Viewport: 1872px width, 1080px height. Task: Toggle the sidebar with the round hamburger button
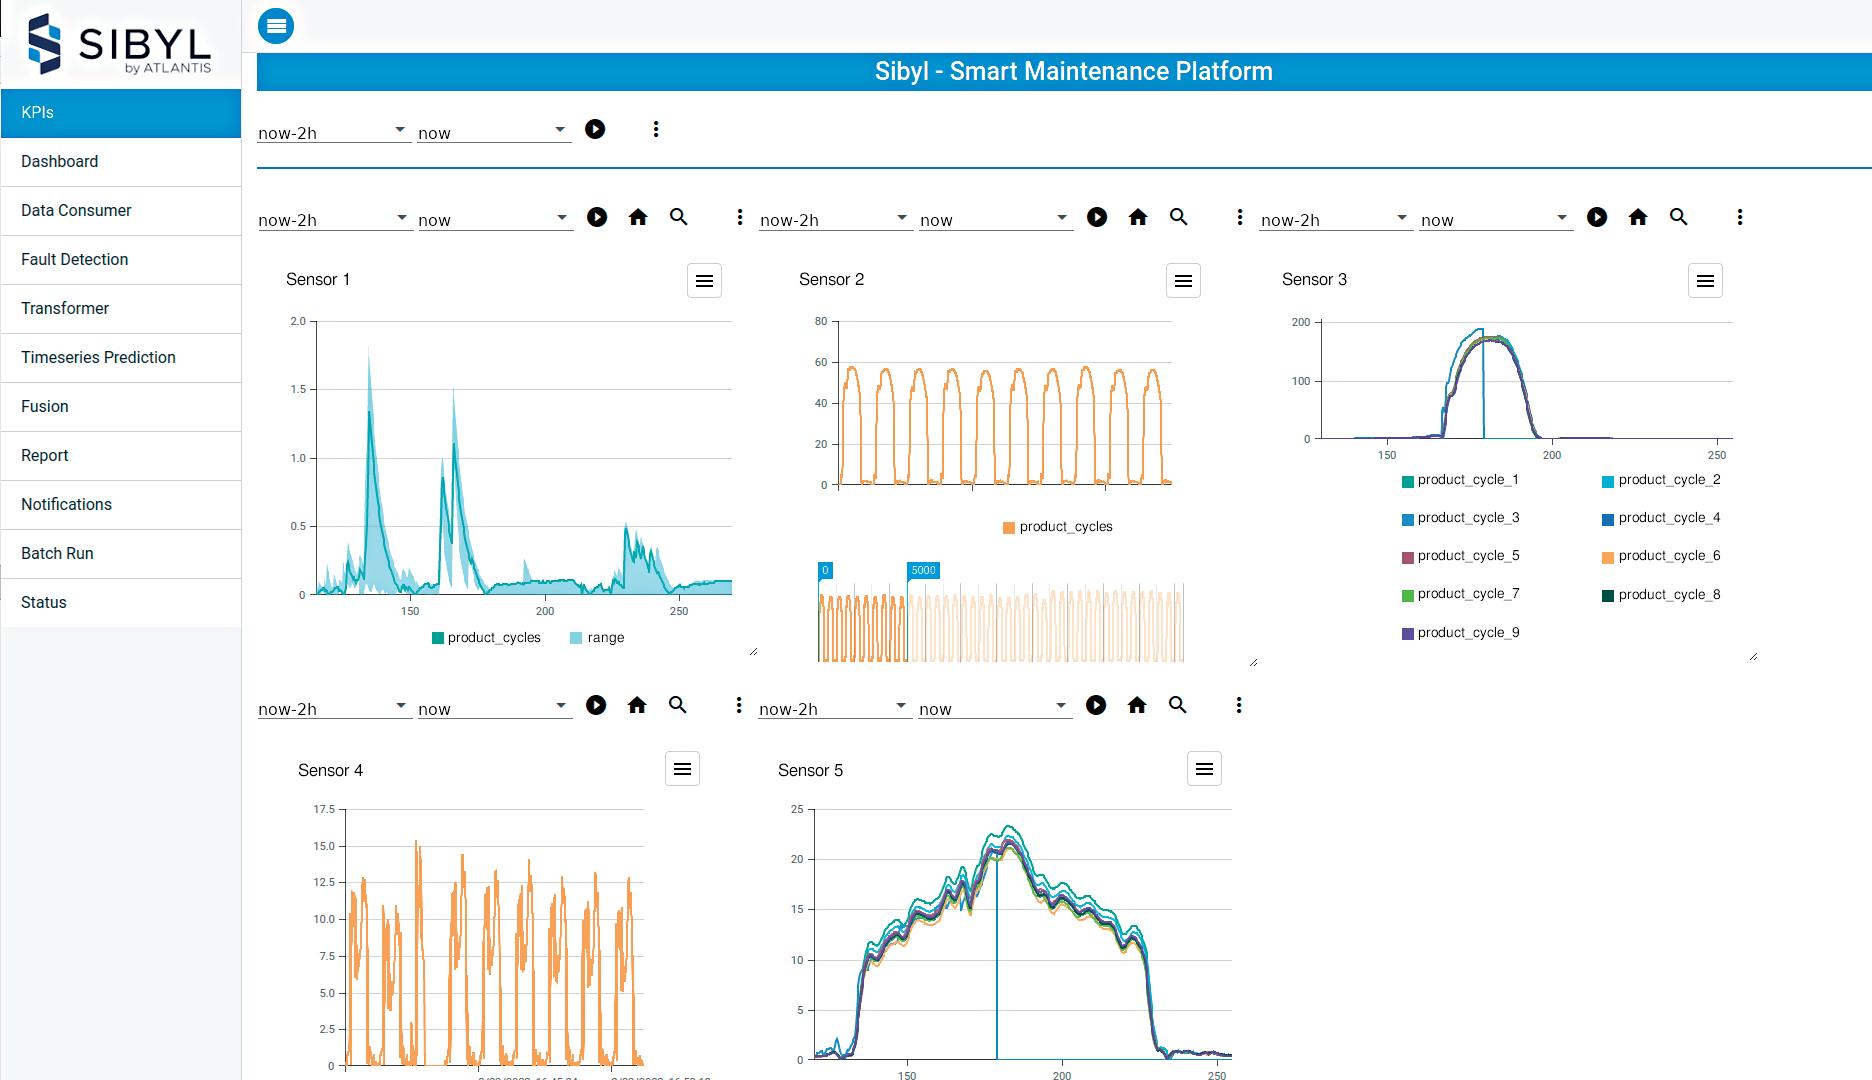click(276, 26)
